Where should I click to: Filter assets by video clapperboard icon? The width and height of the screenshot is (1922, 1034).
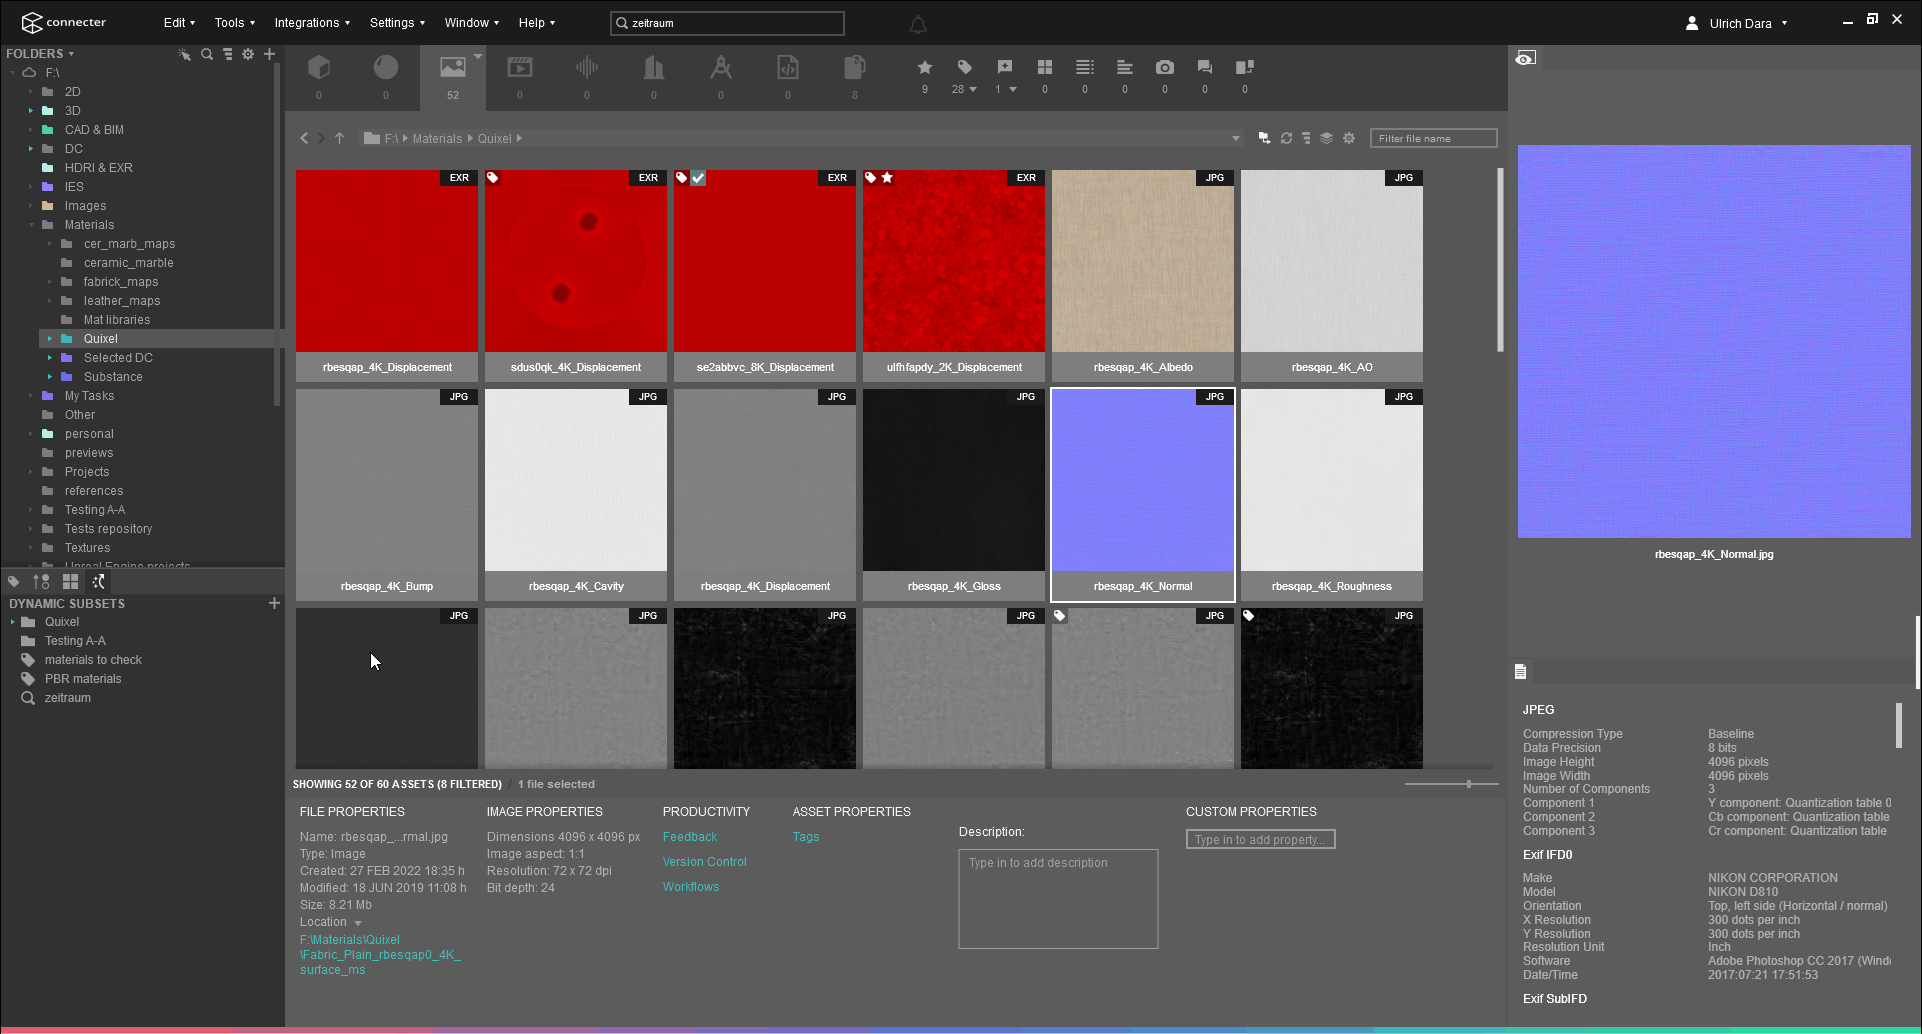click(520, 67)
